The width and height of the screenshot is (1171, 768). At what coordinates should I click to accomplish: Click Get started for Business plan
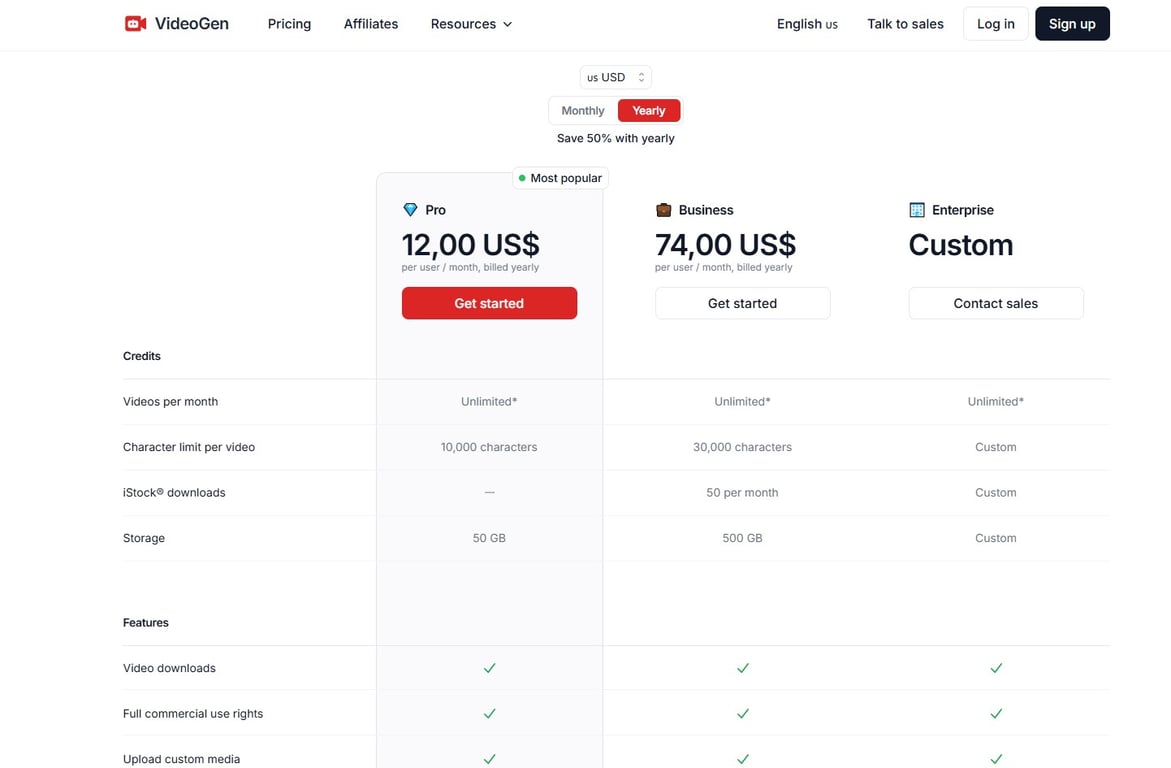coord(742,303)
